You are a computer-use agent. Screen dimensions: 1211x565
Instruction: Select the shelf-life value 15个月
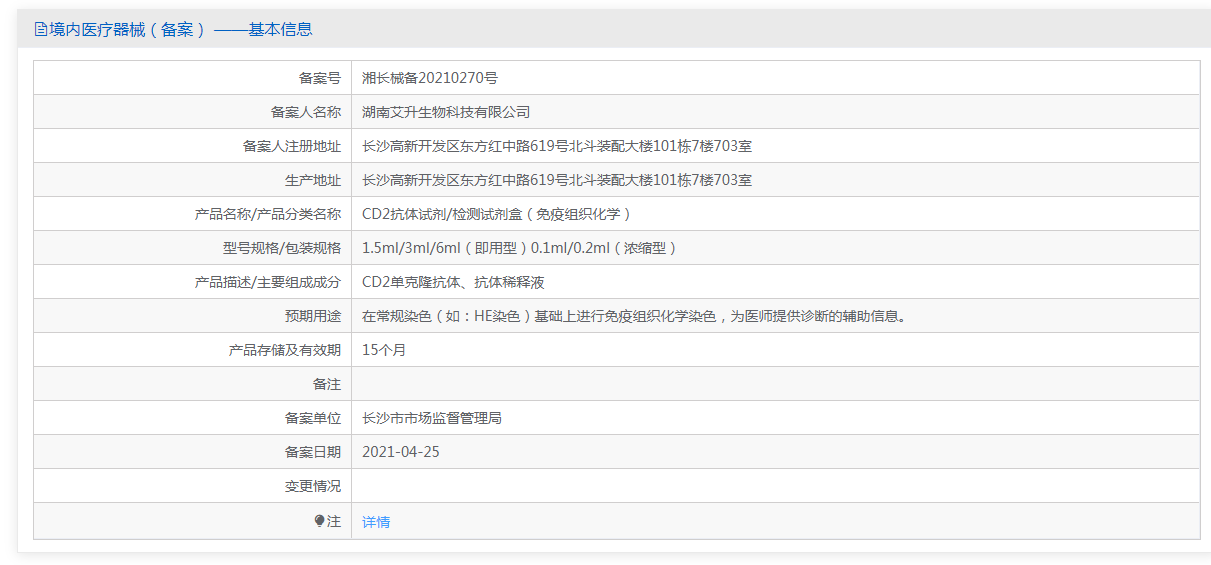click(x=384, y=350)
